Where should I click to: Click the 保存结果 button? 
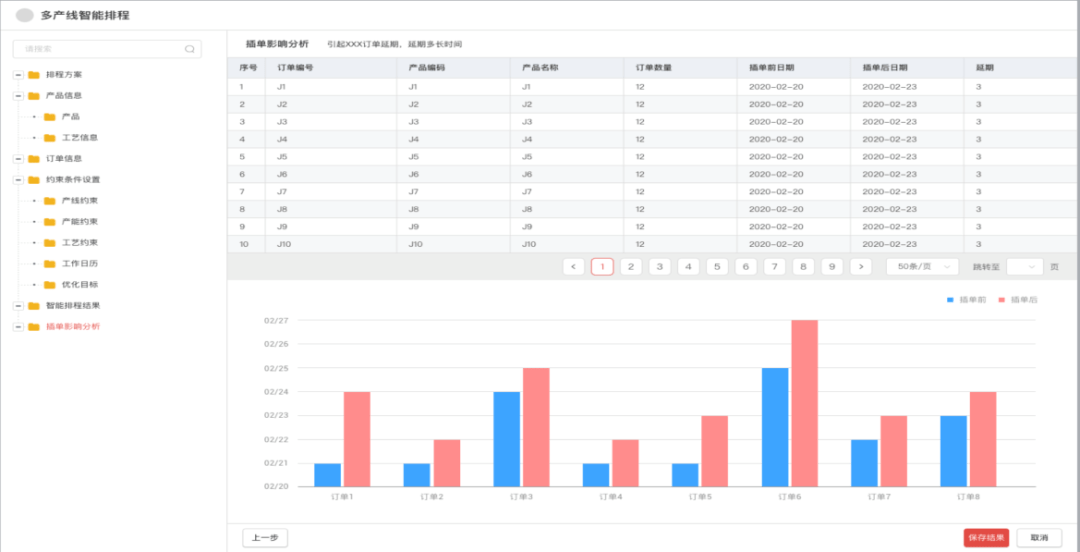coord(986,538)
